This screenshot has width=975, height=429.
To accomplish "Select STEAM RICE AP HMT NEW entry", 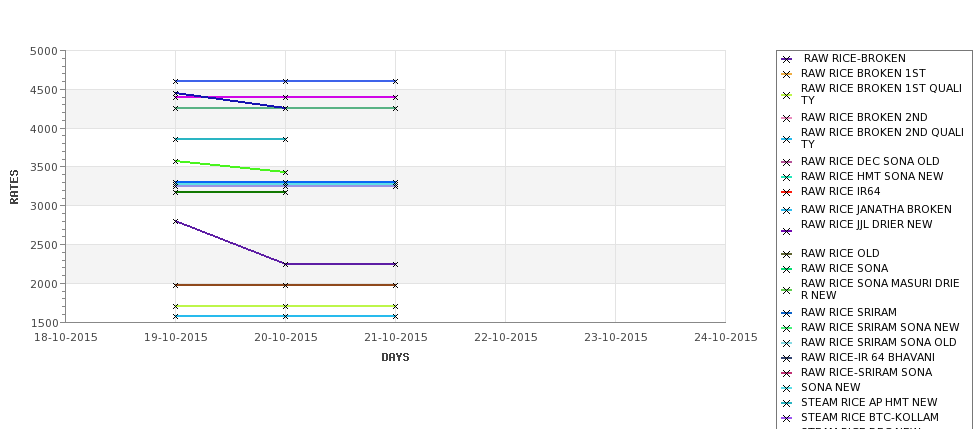I will tap(869, 403).
